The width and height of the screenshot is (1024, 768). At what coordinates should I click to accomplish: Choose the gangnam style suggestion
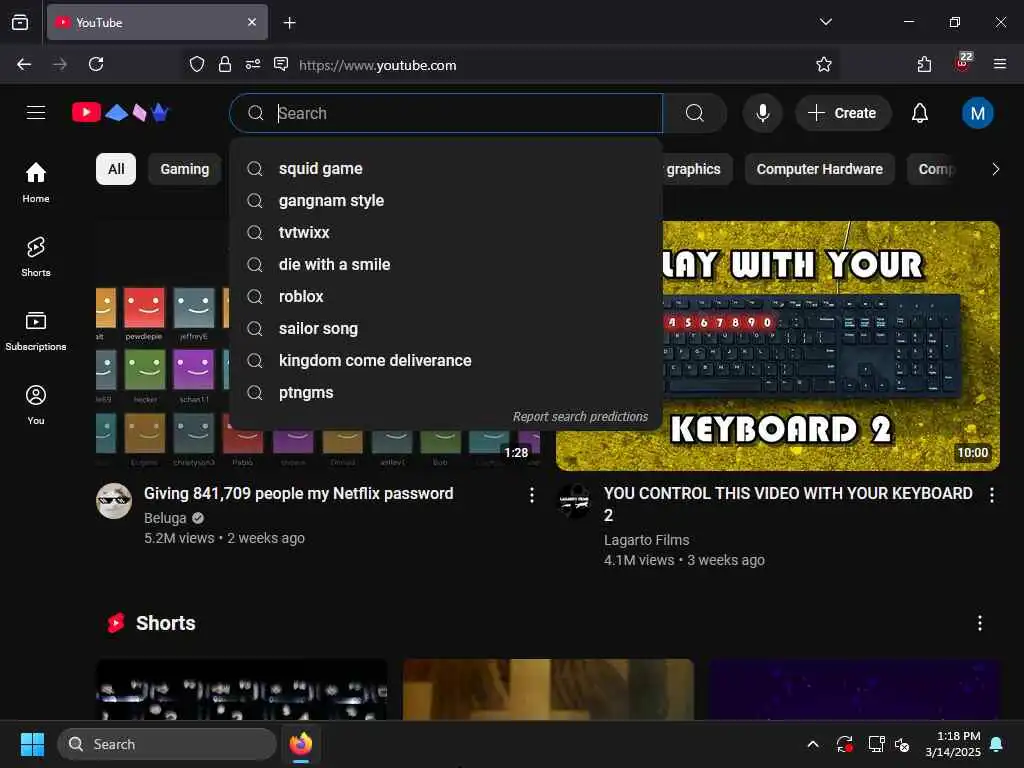[x=445, y=200]
